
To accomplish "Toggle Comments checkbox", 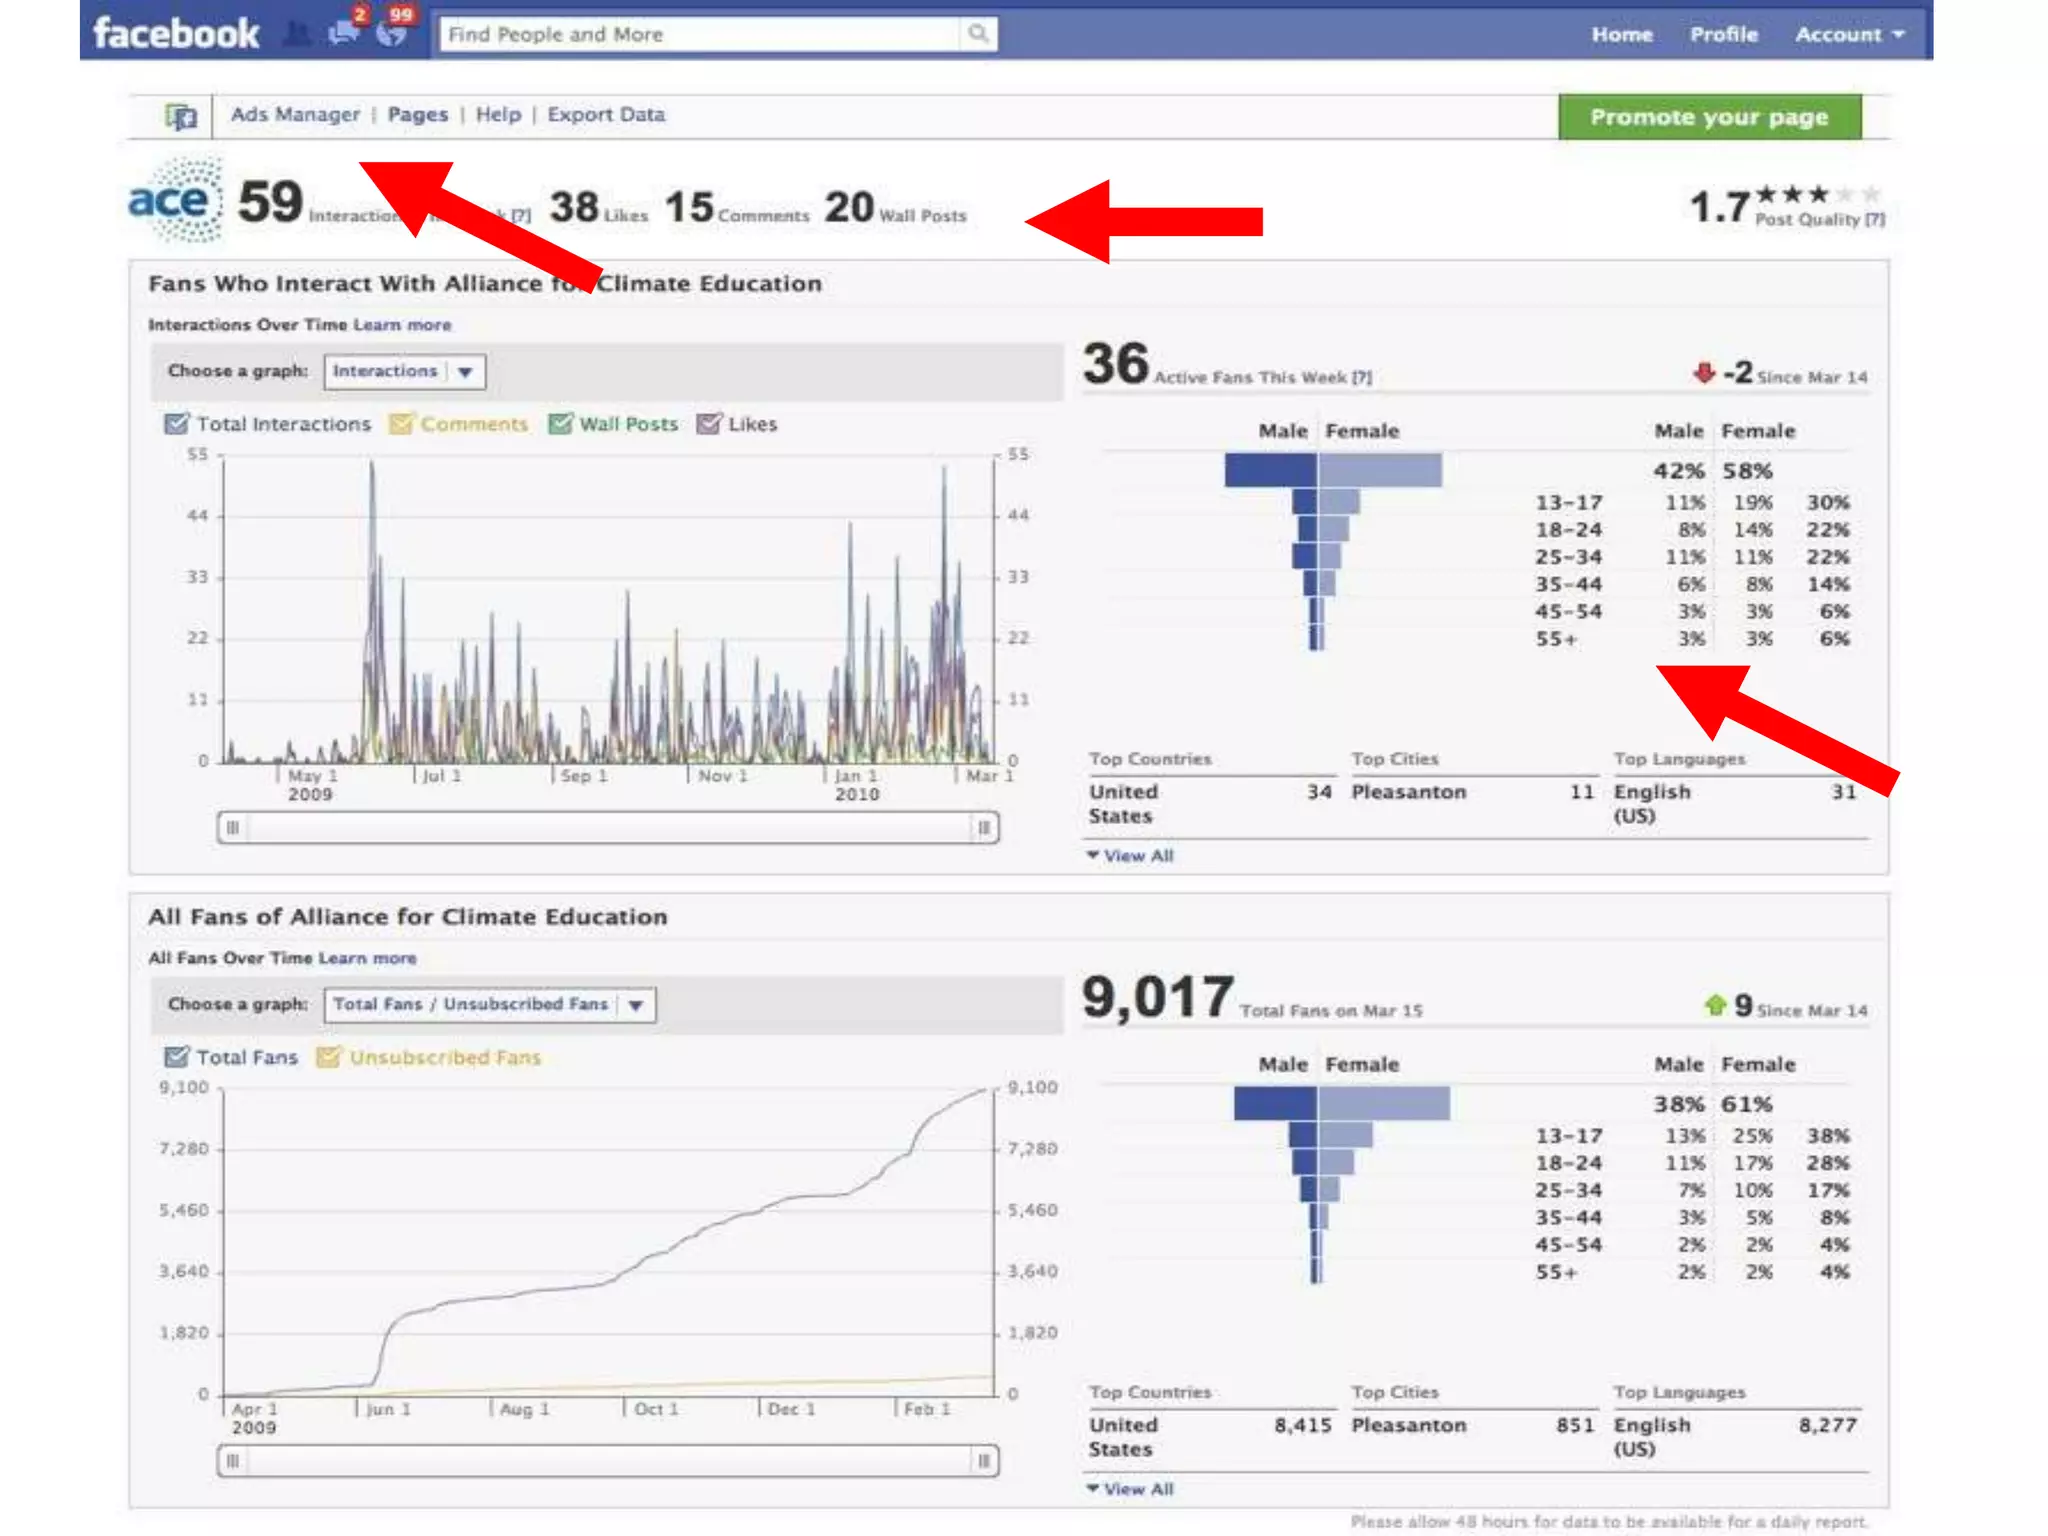I will (400, 424).
